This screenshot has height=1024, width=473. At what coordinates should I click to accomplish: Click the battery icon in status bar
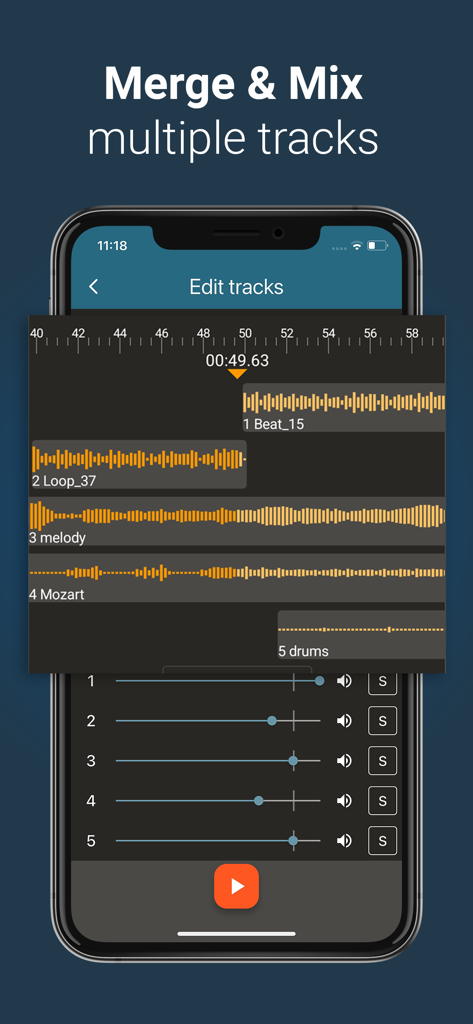pyautogui.click(x=378, y=246)
